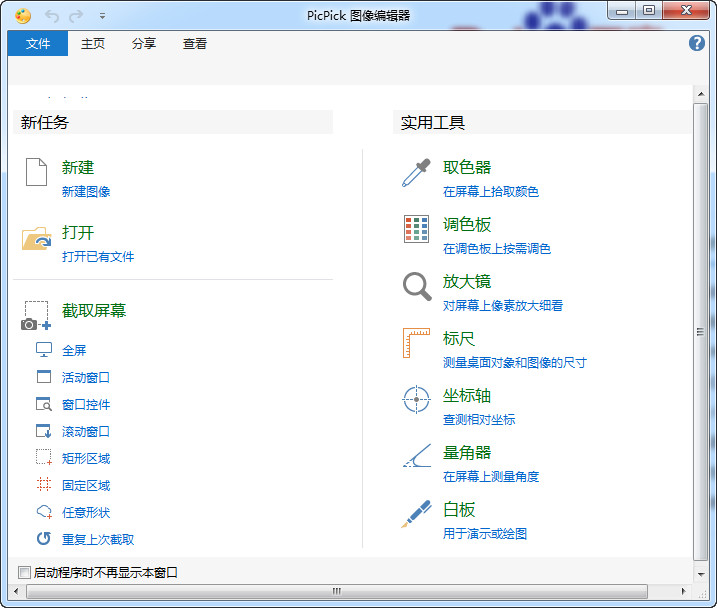Launch the 坐标轴 tool link
Image resolution: width=717 pixels, height=608 pixels.
[x=467, y=395]
